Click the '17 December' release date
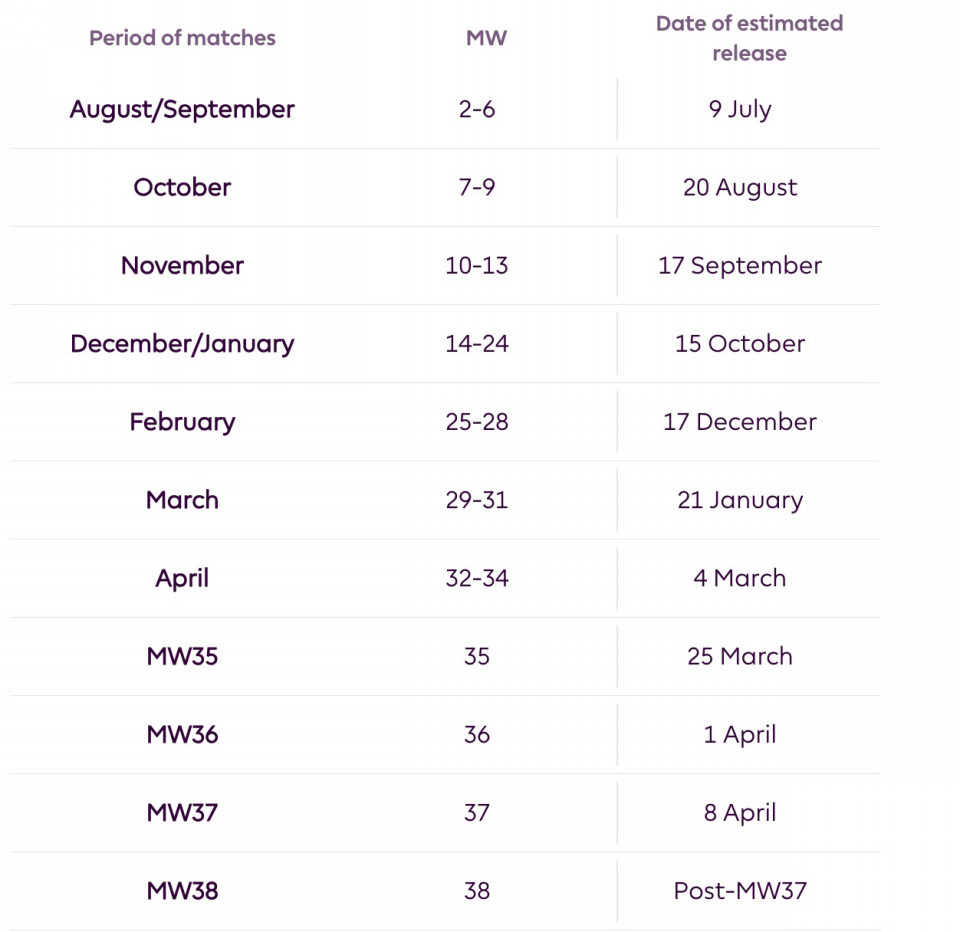Screen dimensions: 960x932 [740, 421]
